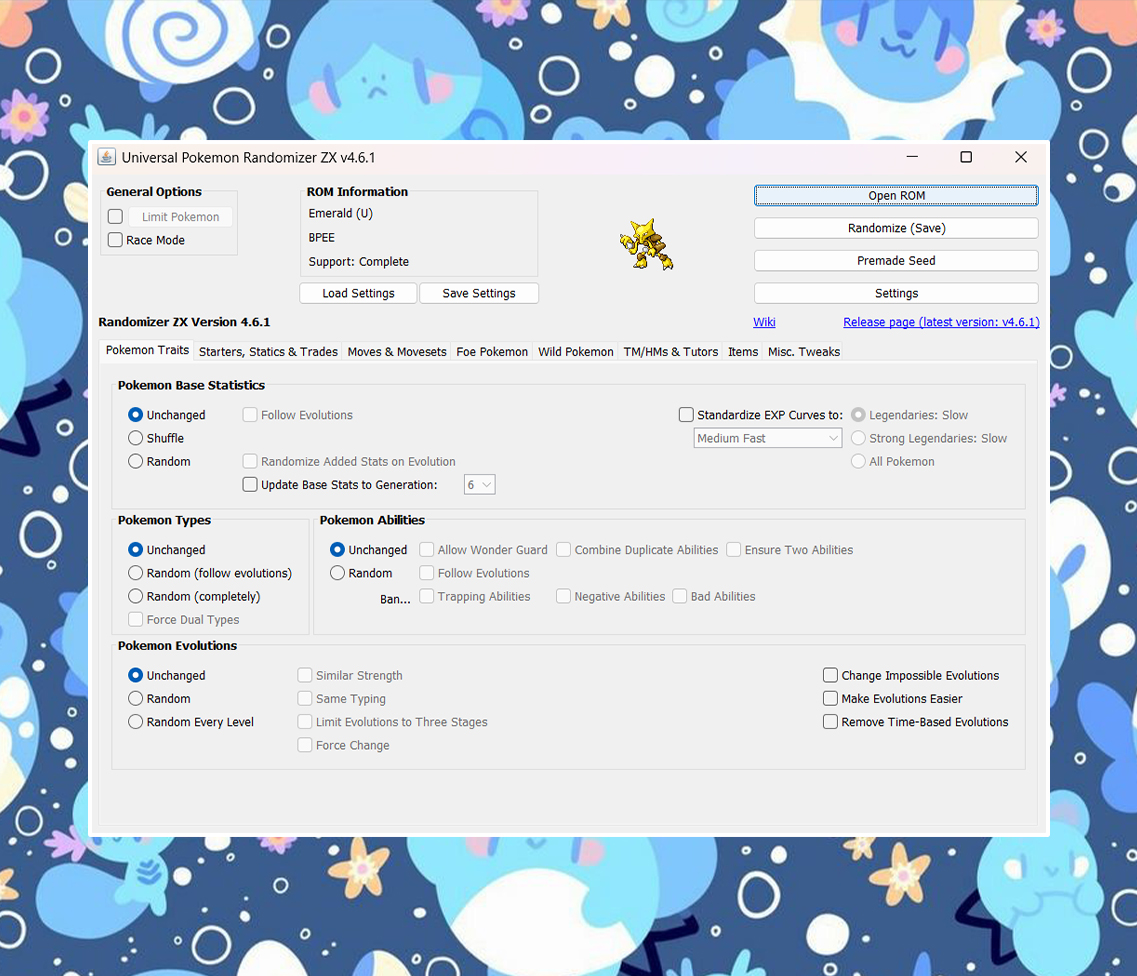Image resolution: width=1137 pixels, height=976 pixels.
Task: Check the Limit Pokemon option
Action: 115,216
